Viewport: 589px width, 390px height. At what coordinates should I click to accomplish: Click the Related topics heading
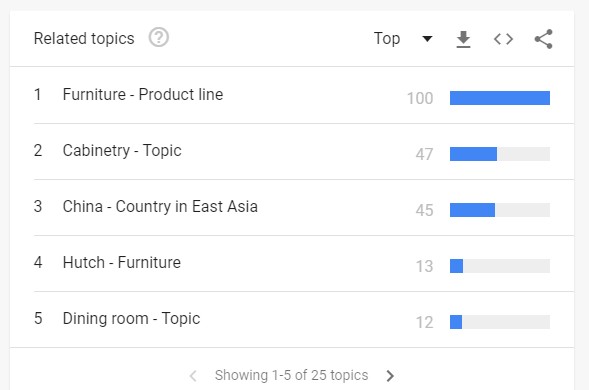(x=84, y=38)
